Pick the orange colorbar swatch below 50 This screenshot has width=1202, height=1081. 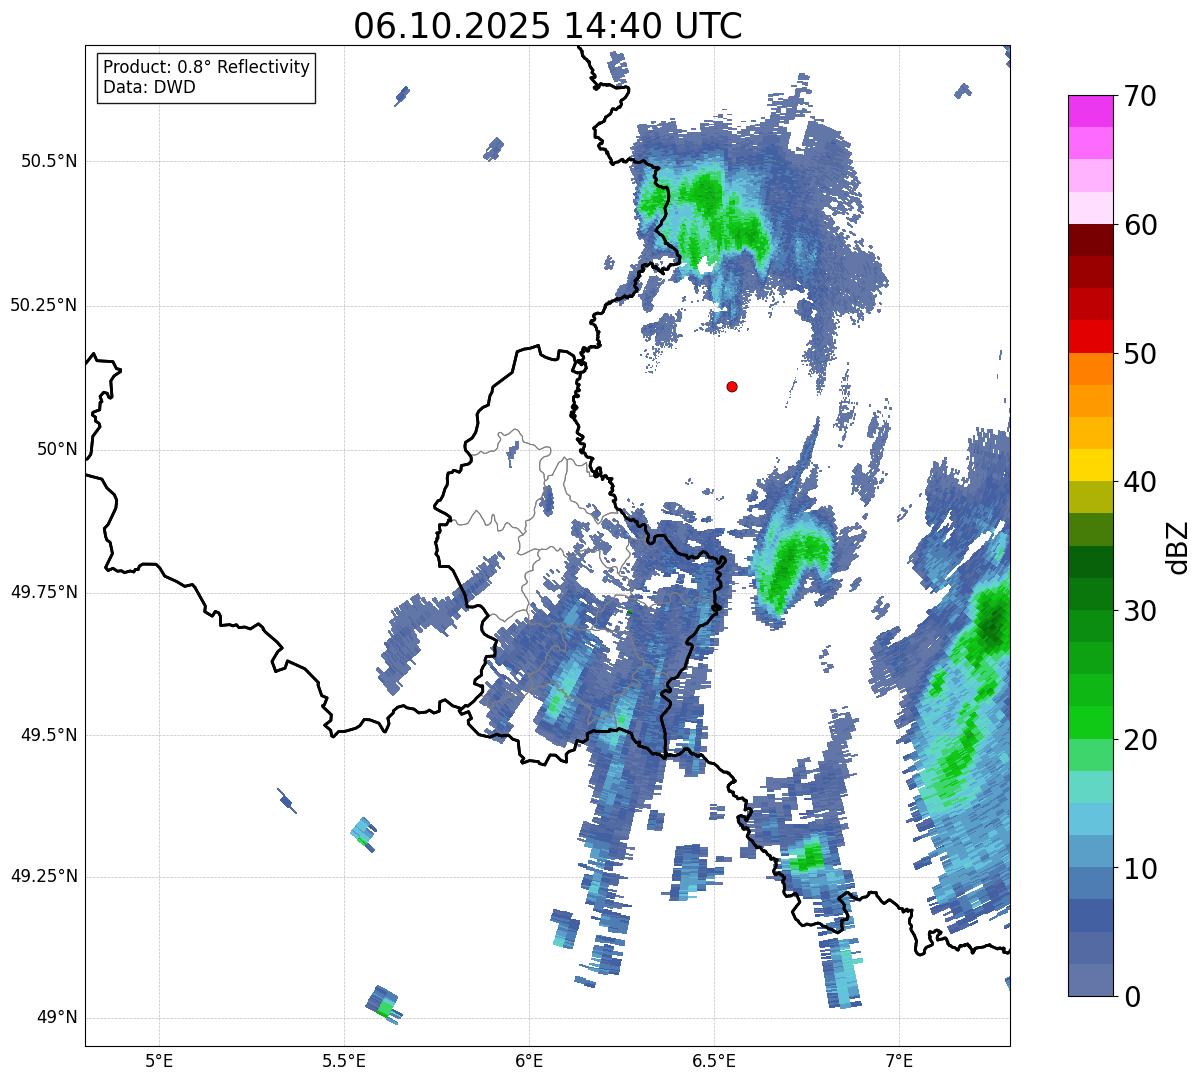(1090, 369)
